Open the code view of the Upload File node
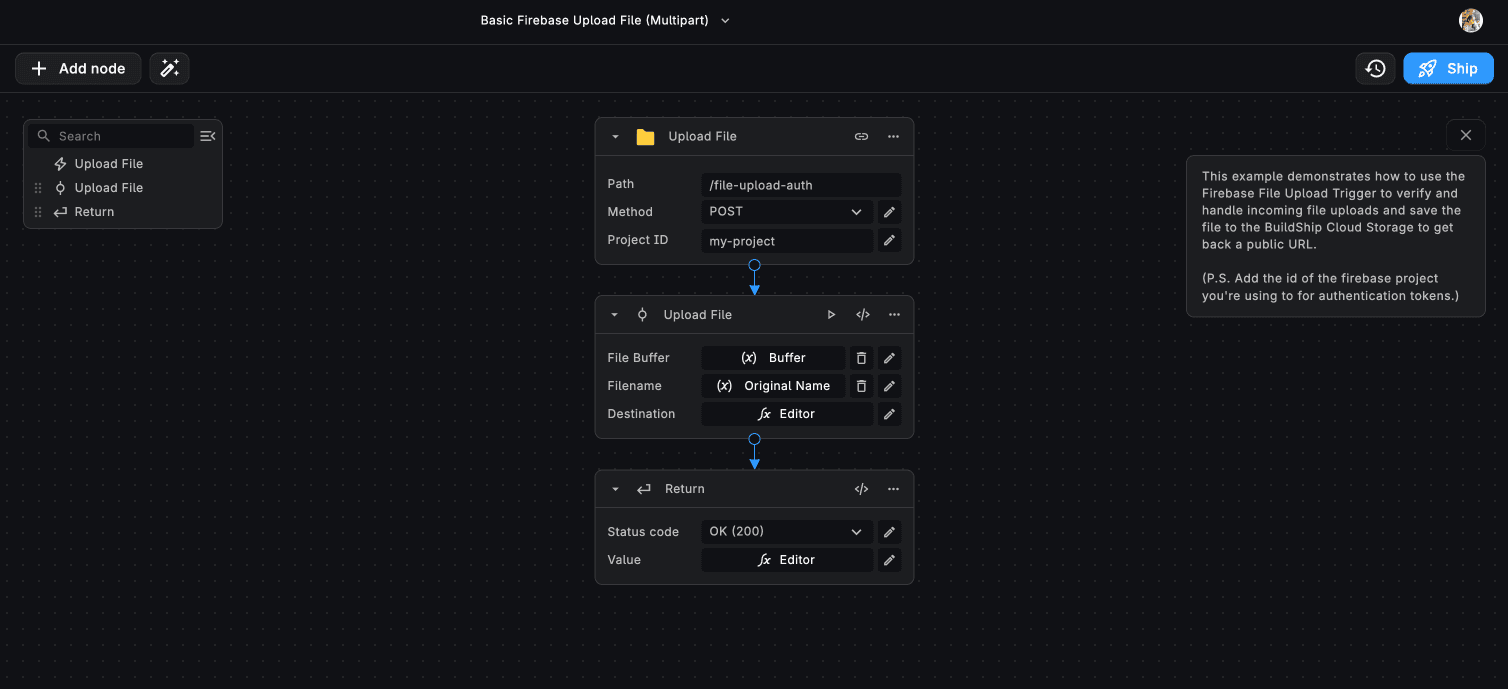 pyautogui.click(x=862, y=314)
